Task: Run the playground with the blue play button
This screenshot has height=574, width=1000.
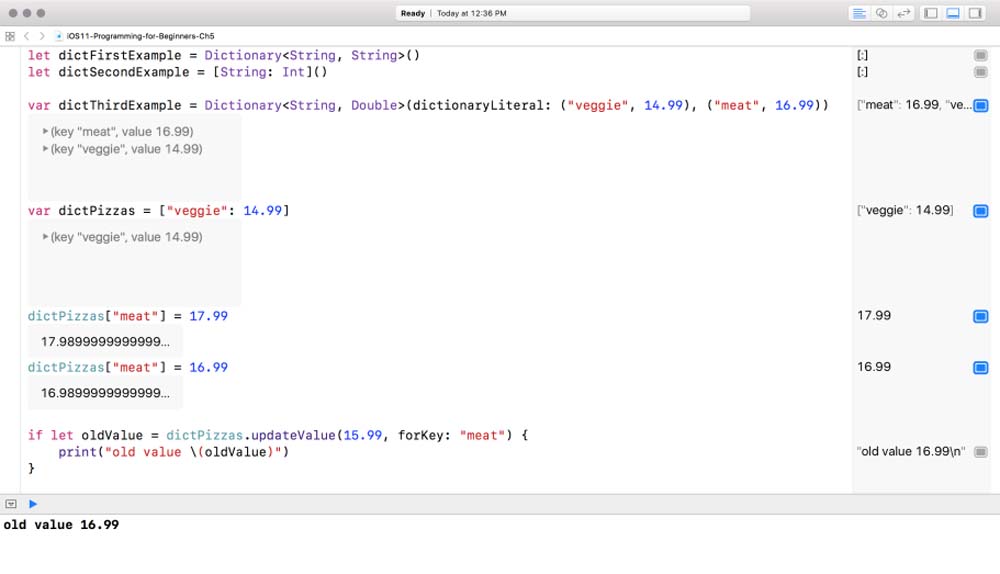Action: (x=33, y=504)
